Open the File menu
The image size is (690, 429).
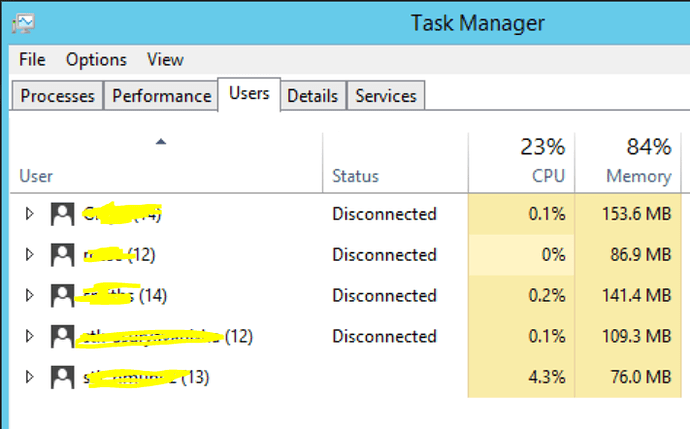(32, 59)
